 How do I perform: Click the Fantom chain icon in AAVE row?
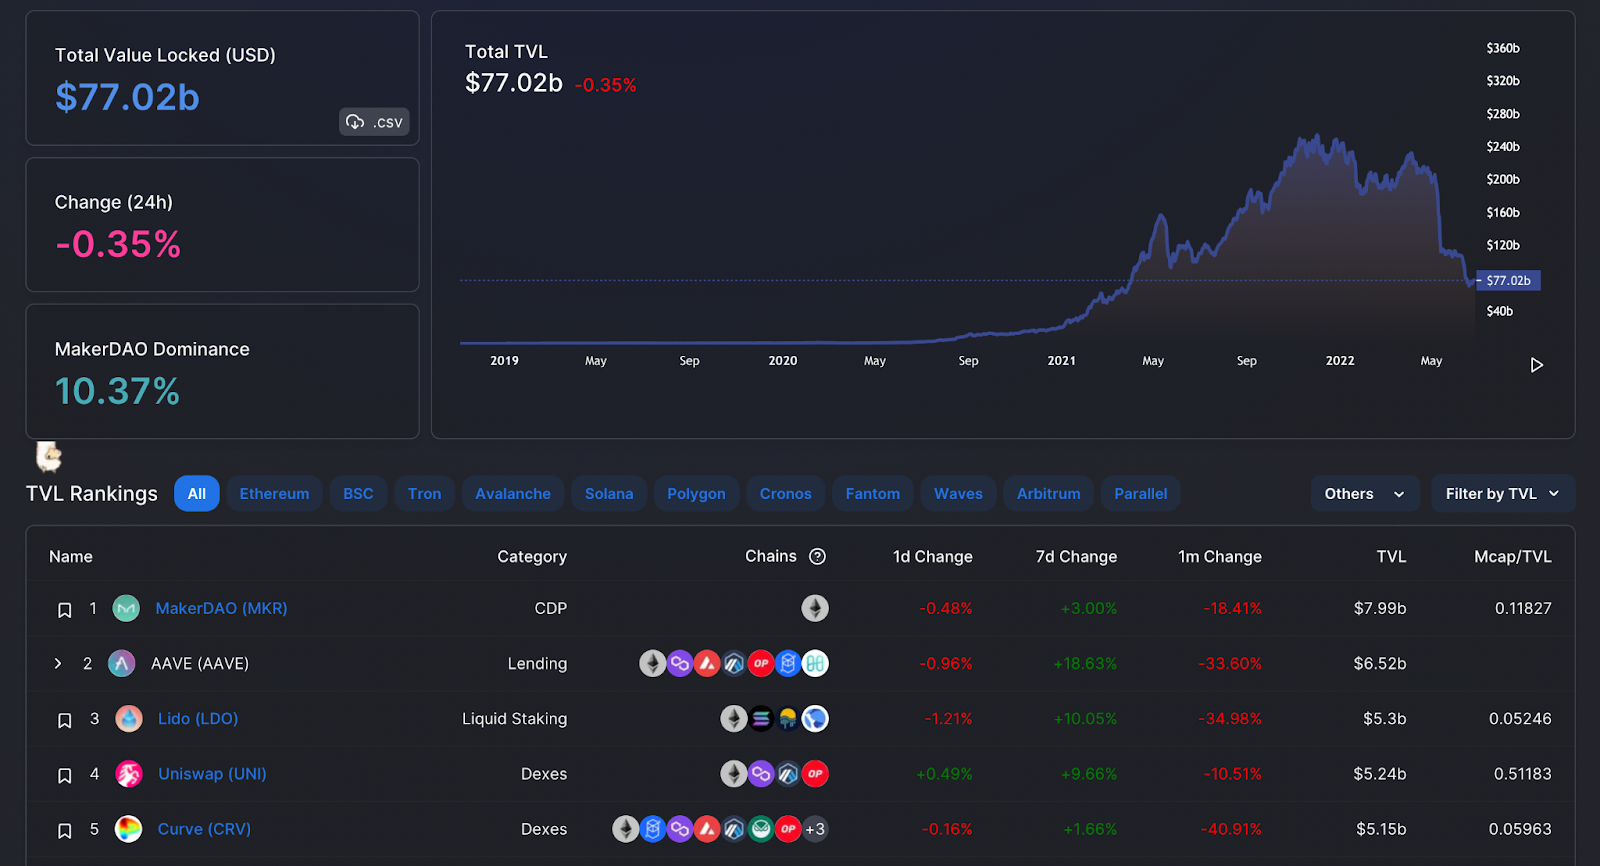[x=788, y=663]
